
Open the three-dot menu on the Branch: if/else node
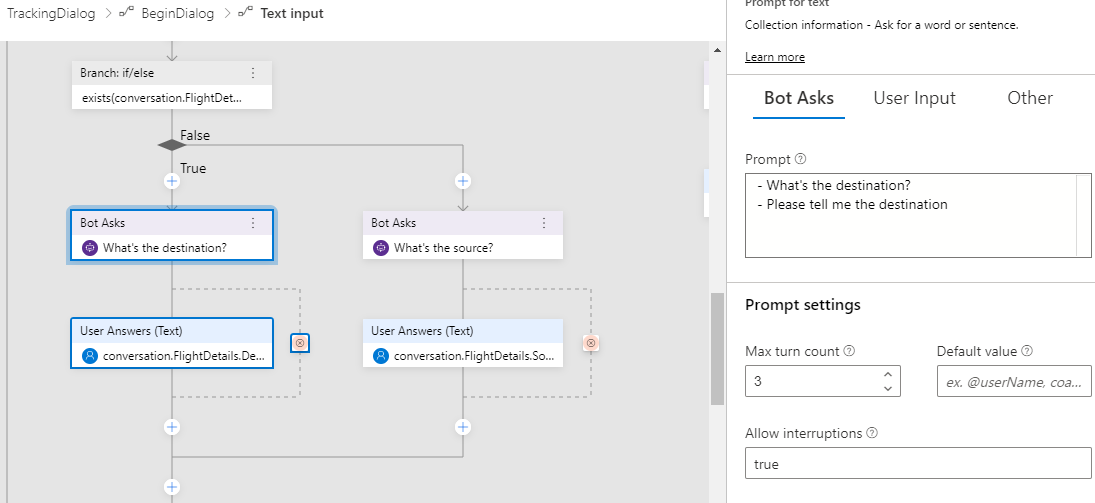tap(253, 73)
